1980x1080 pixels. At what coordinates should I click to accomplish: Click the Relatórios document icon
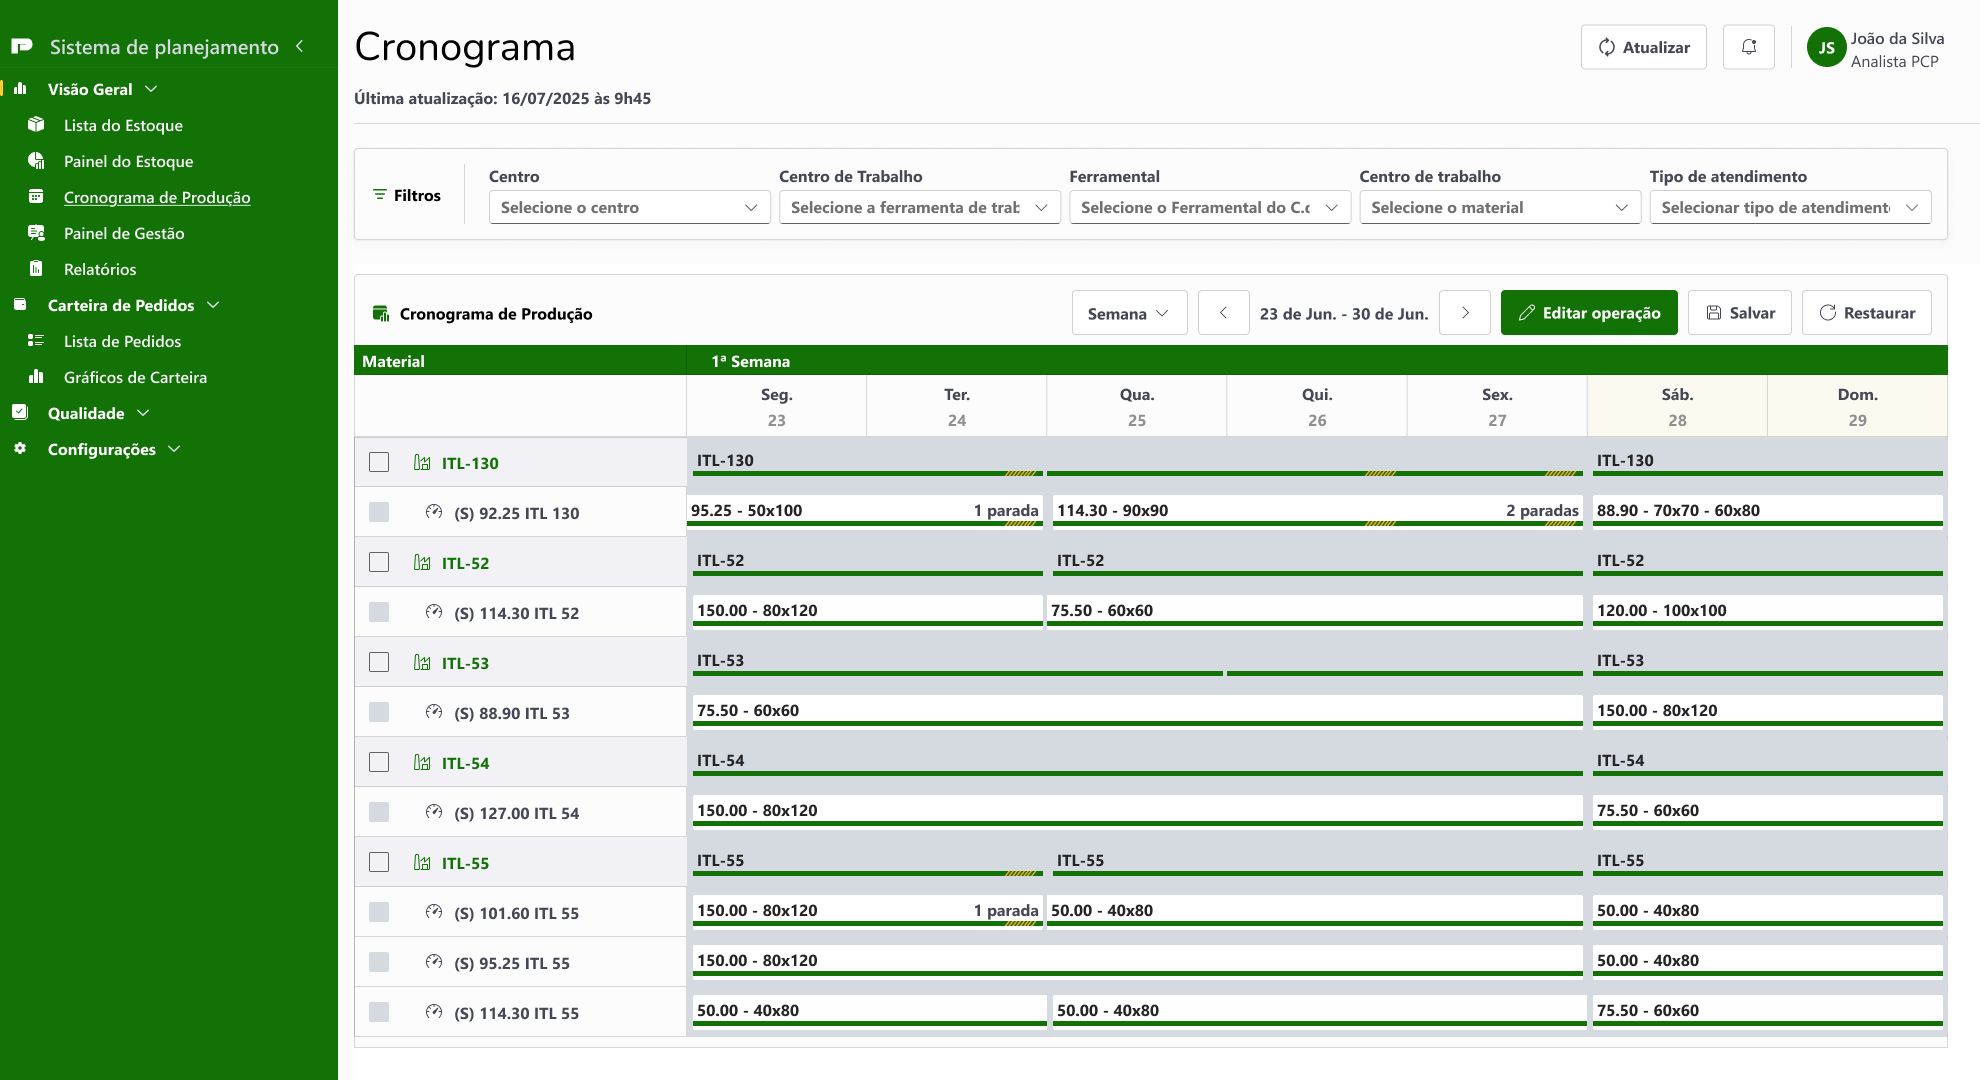tap(36, 268)
